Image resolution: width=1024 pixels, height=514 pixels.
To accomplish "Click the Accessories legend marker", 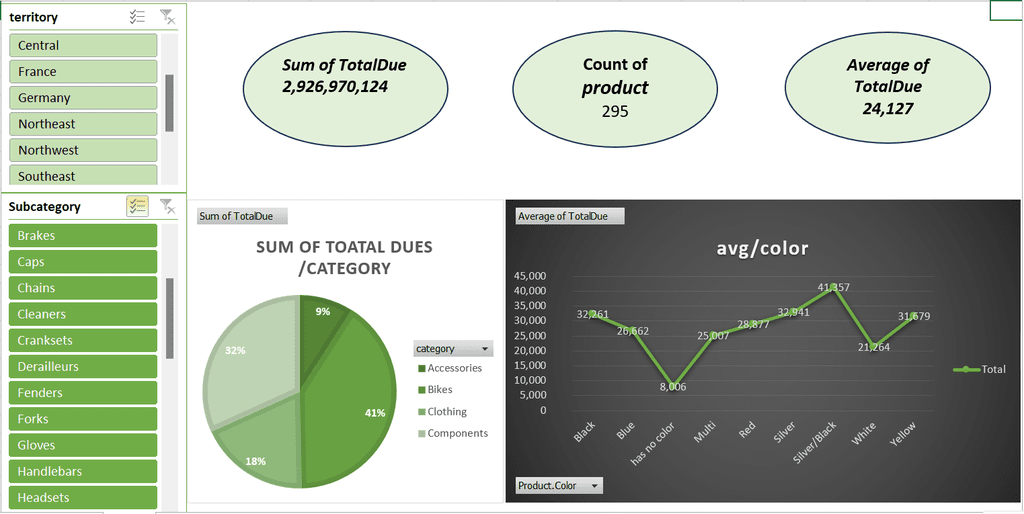I will (421, 368).
